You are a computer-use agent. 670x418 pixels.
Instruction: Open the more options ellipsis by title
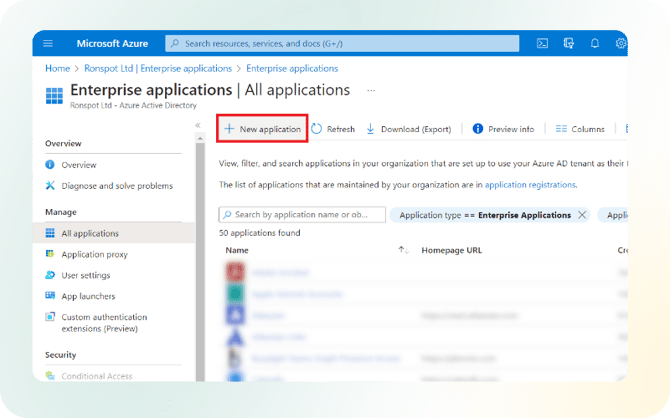(371, 90)
